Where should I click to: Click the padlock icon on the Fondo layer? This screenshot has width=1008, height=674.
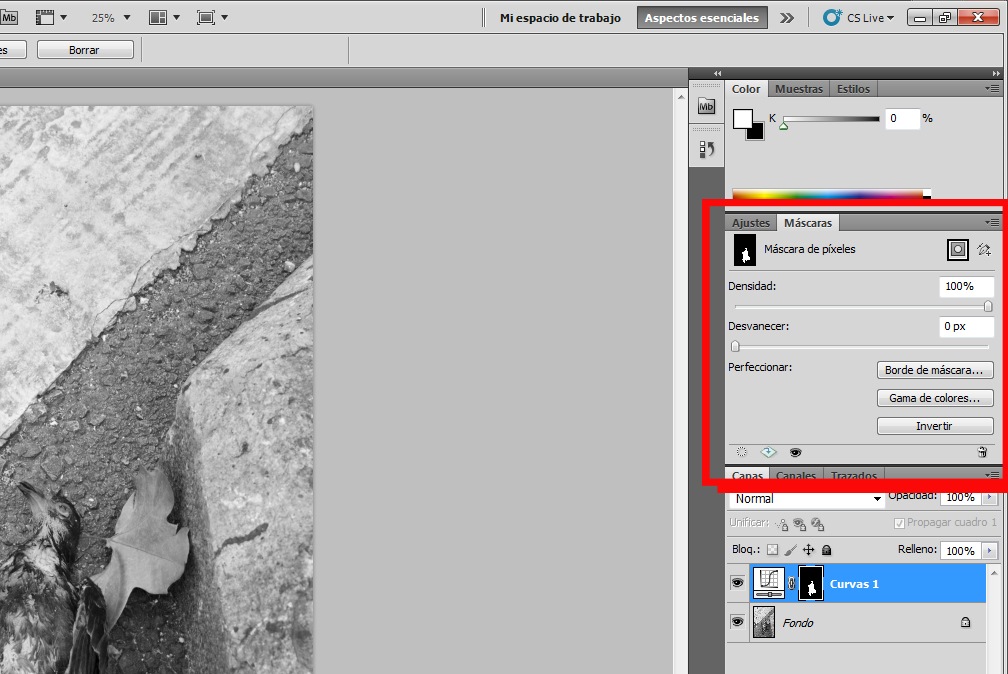(x=965, y=622)
